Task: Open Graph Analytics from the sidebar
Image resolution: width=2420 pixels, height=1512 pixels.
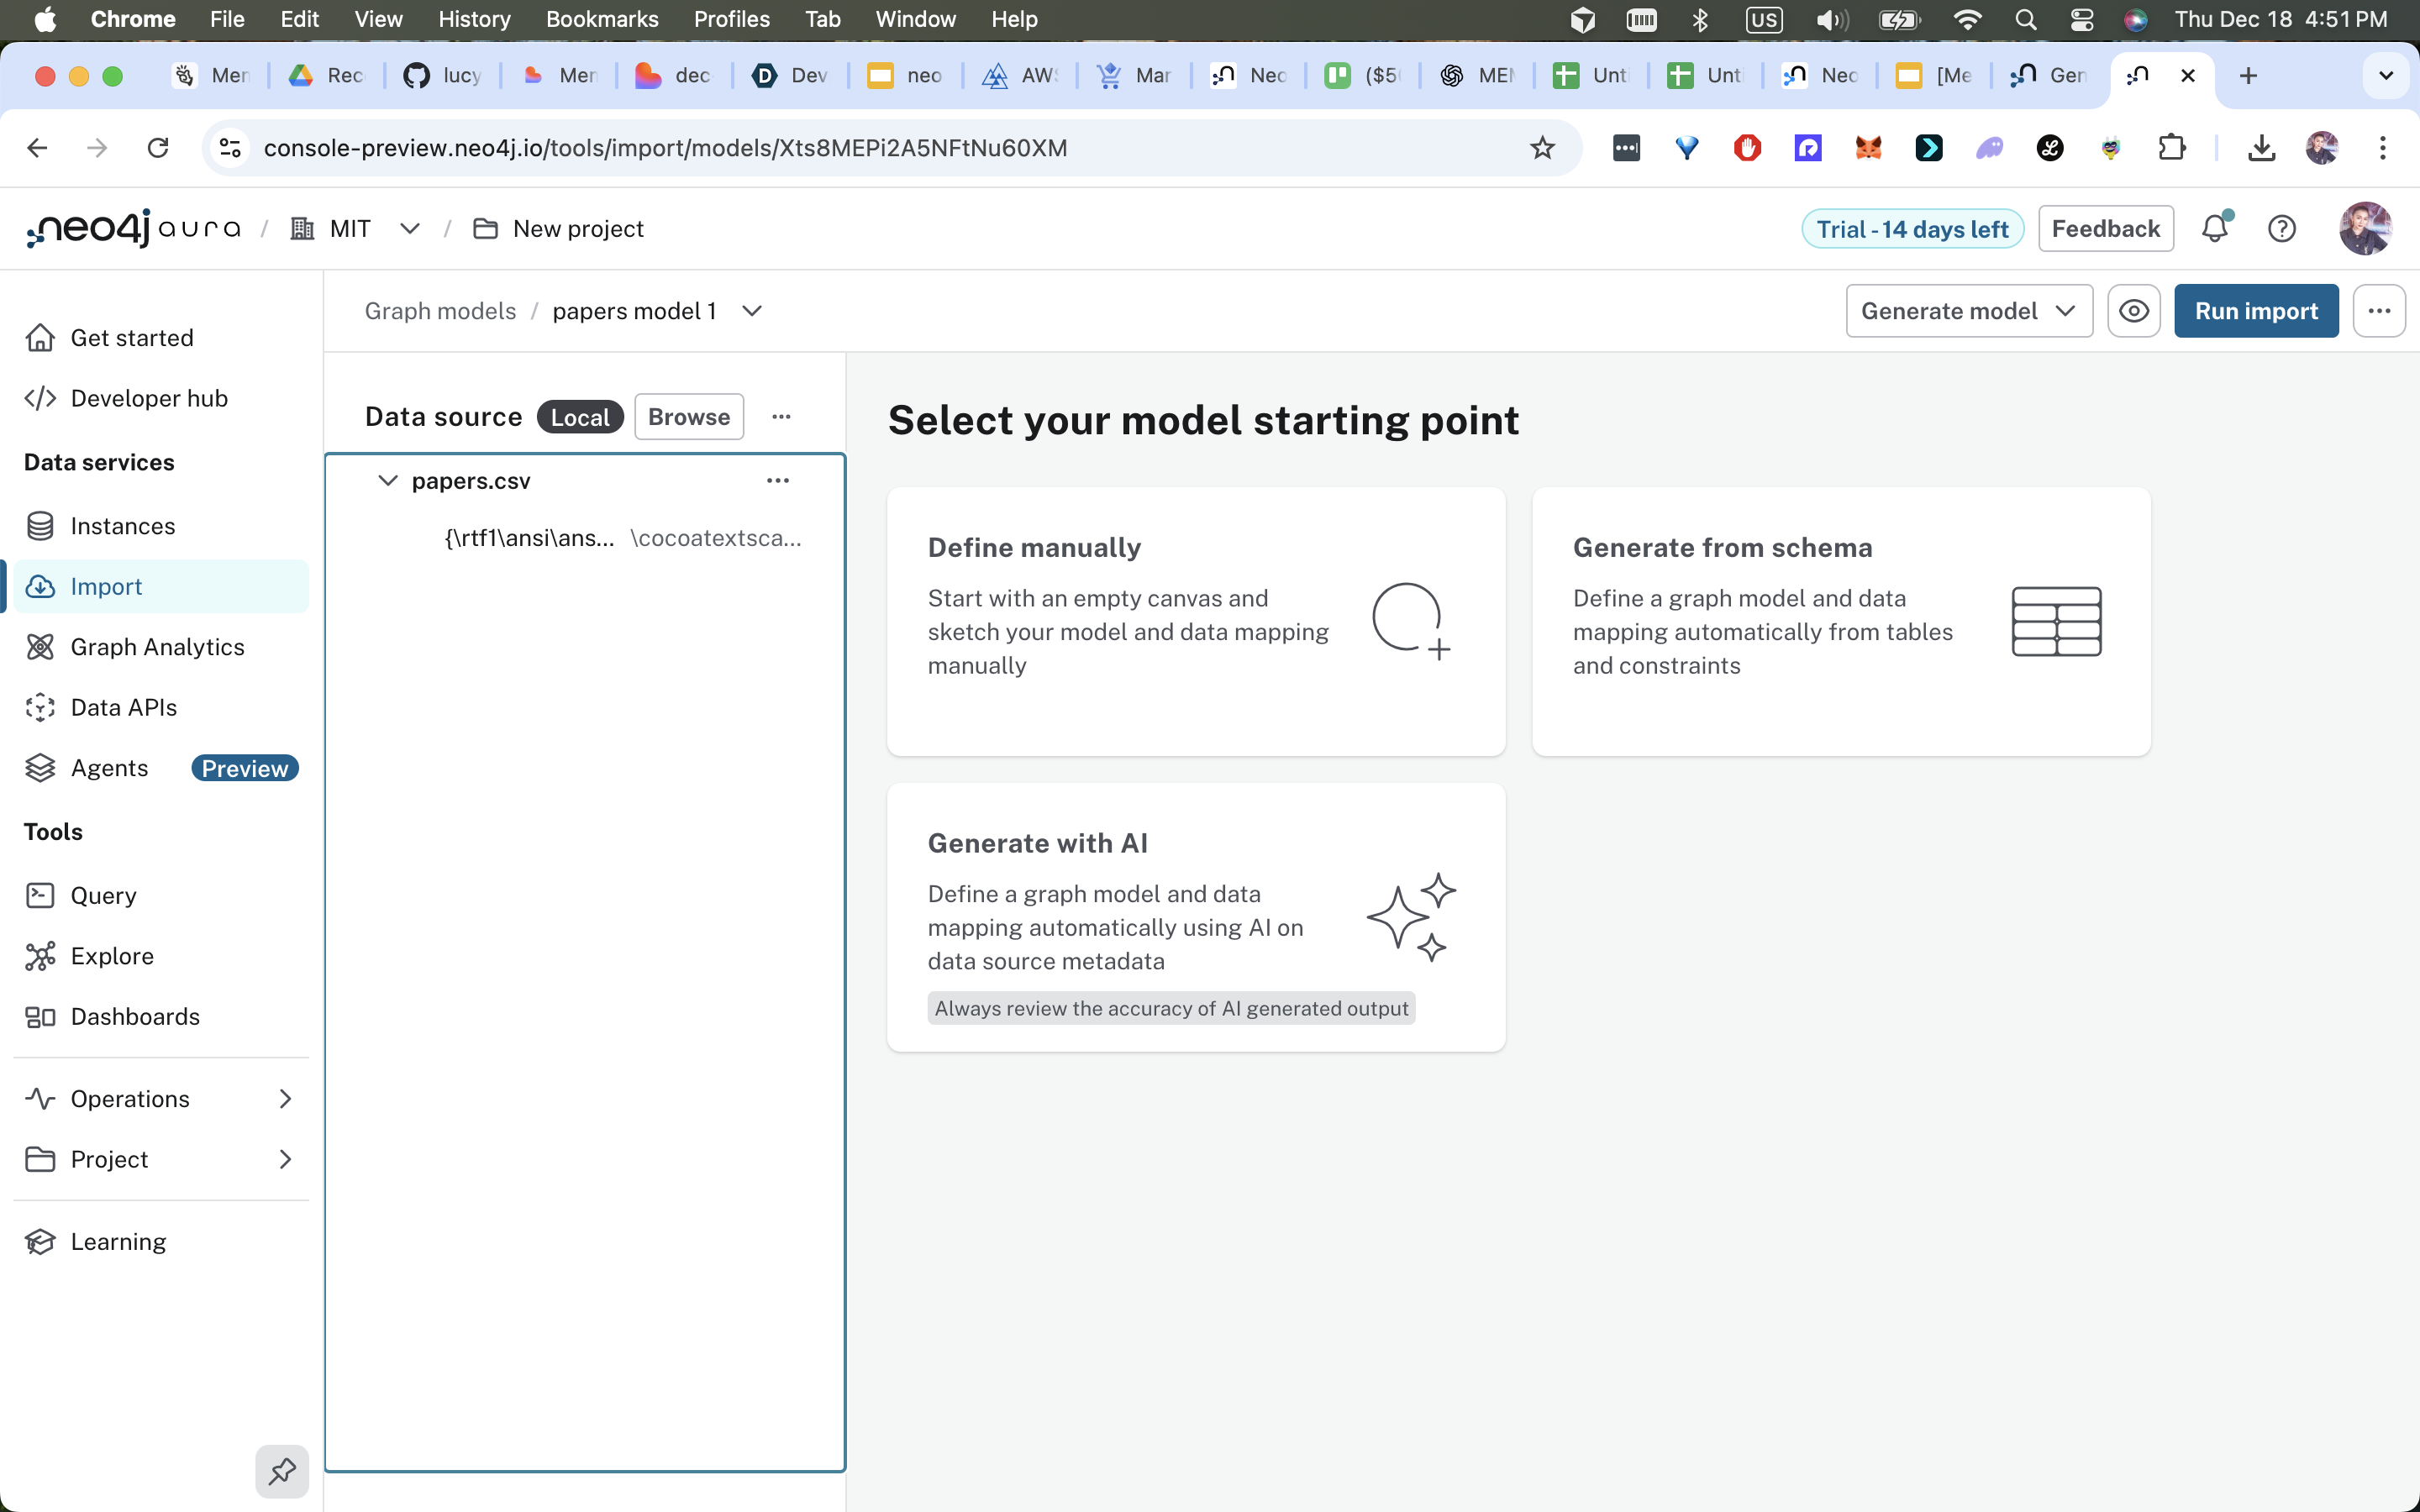Action: click(x=157, y=647)
